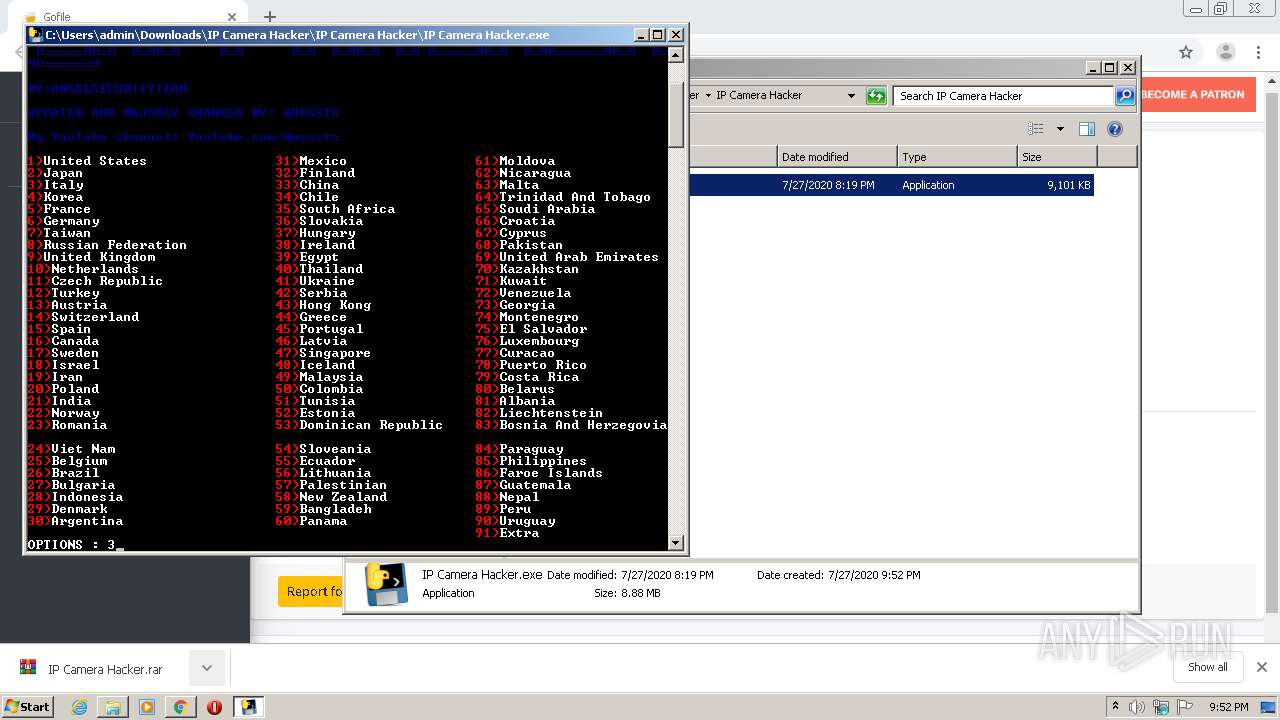
Task: Show hidden tray icons arrow
Action: [x=1116, y=707]
